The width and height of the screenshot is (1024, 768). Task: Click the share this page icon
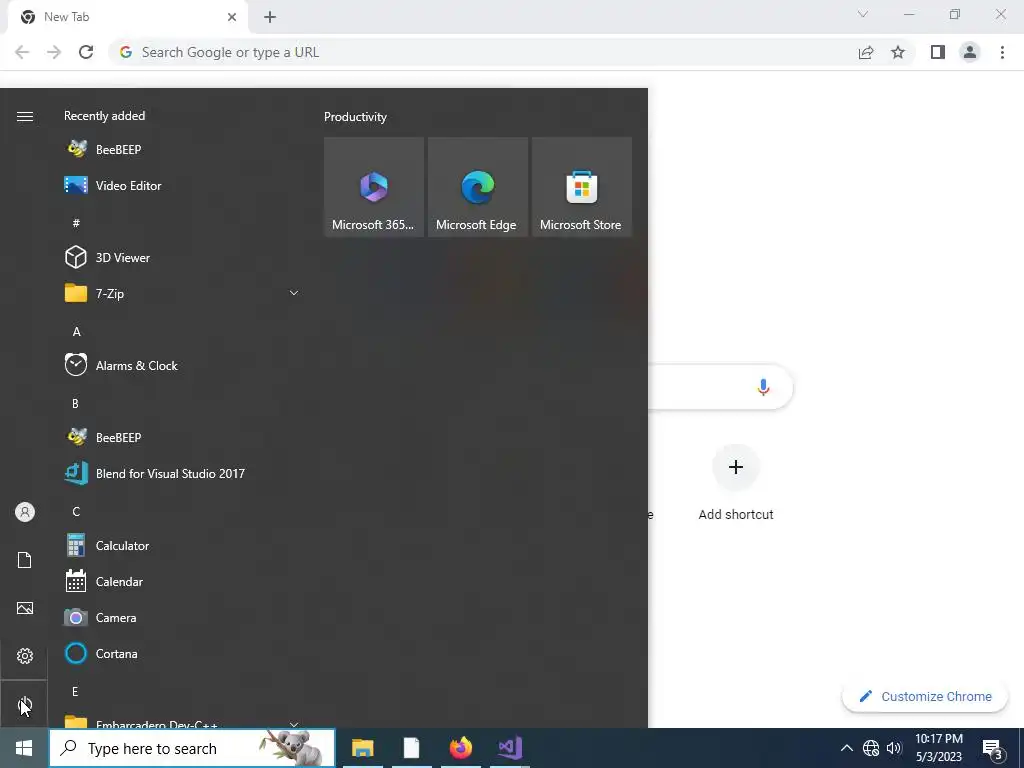pyautogui.click(x=866, y=52)
